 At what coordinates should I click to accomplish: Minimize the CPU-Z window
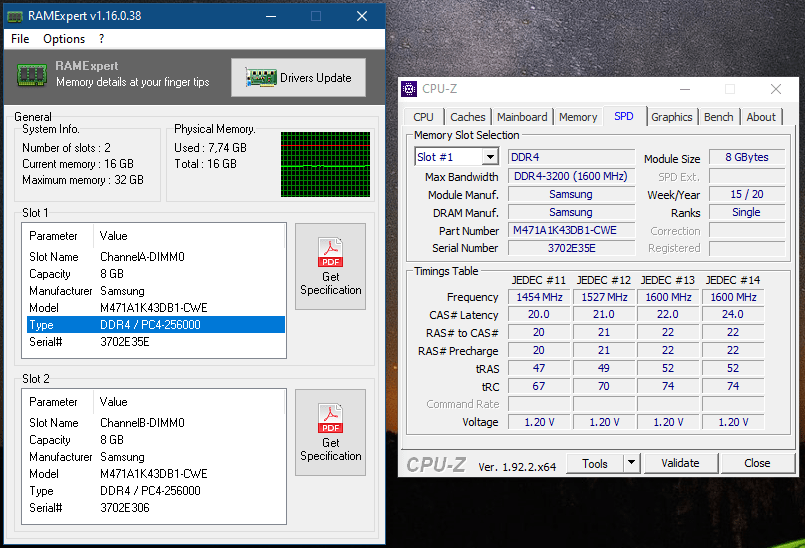[684, 89]
